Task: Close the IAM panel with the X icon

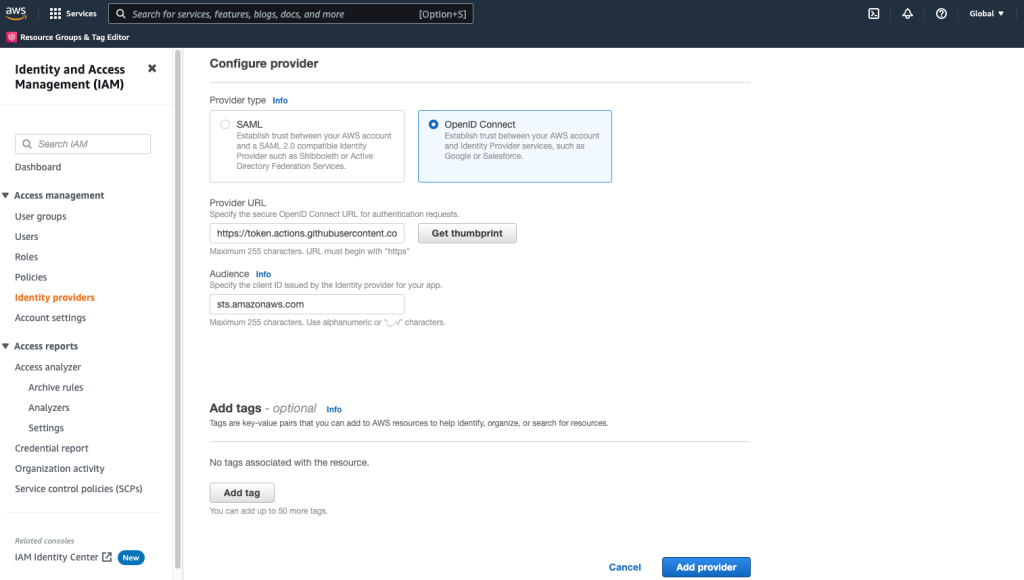Action: [x=151, y=69]
